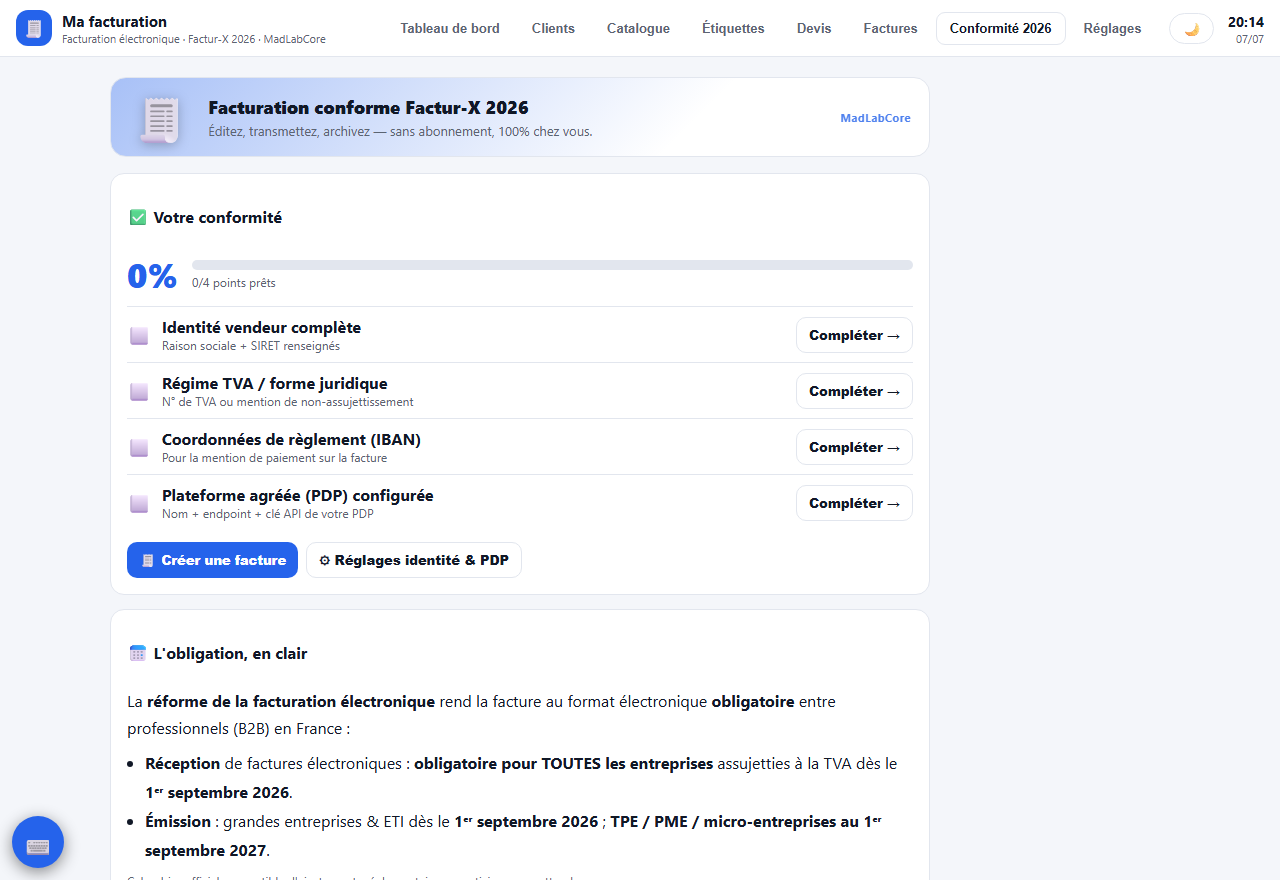Click the Identité vendeur complète label
1280x880 pixels.
(x=261, y=327)
